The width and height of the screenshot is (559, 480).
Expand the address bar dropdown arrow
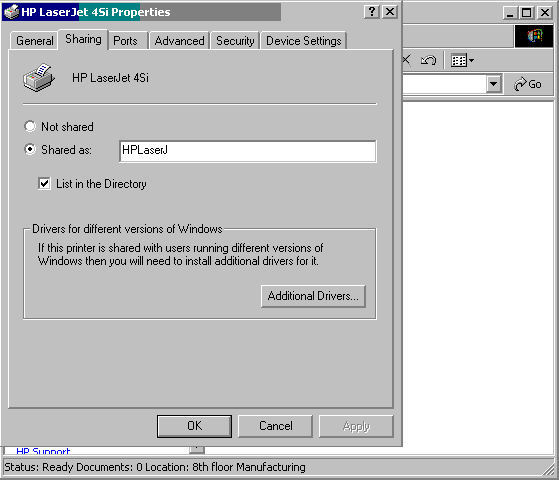(494, 84)
